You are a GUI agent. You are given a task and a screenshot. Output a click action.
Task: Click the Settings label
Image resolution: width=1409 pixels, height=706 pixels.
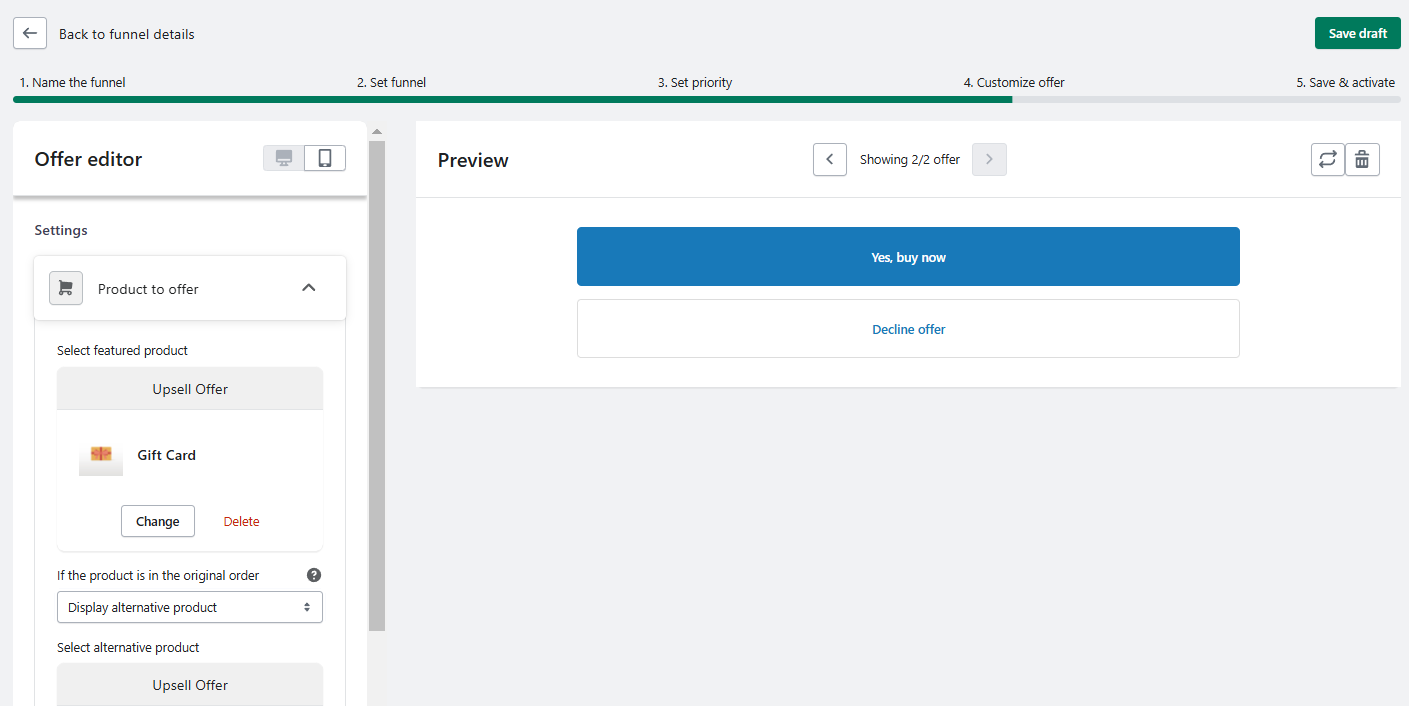coord(61,230)
